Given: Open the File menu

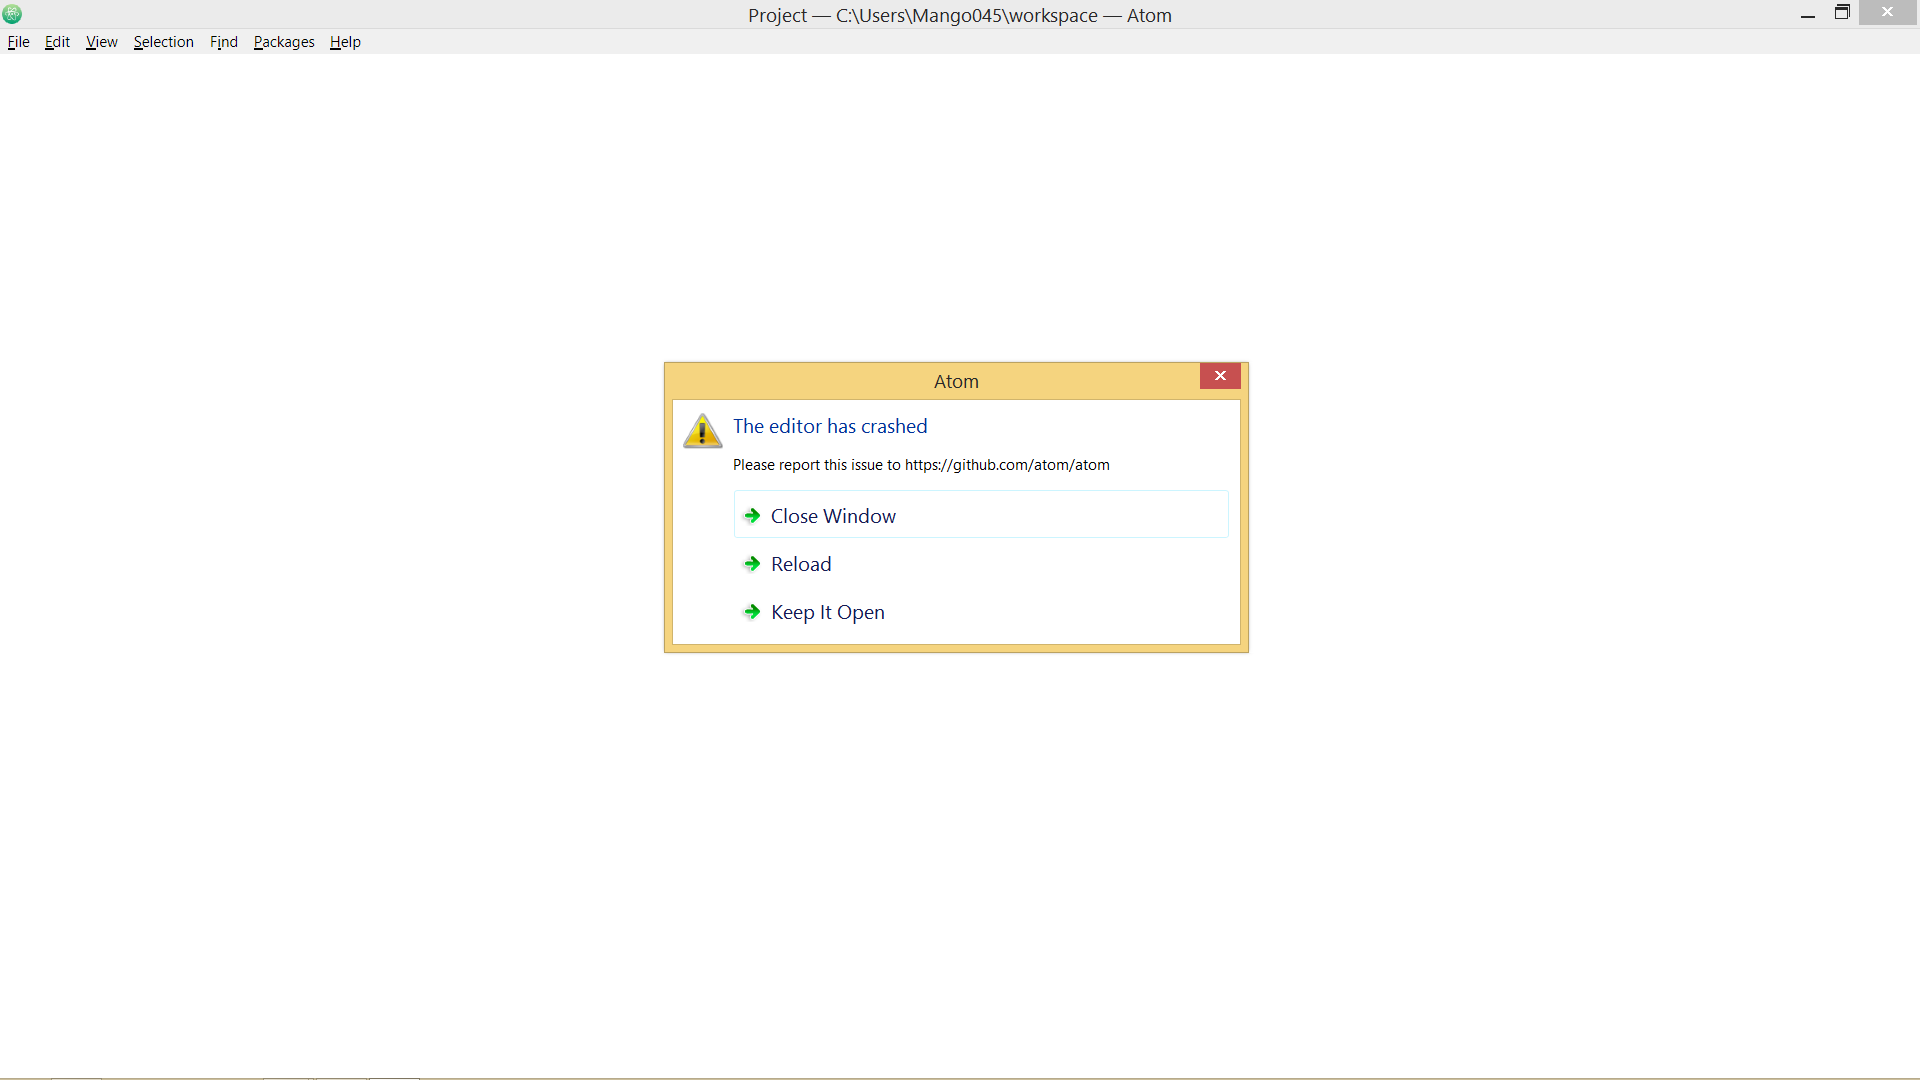Looking at the screenshot, I should [x=18, y=41].
